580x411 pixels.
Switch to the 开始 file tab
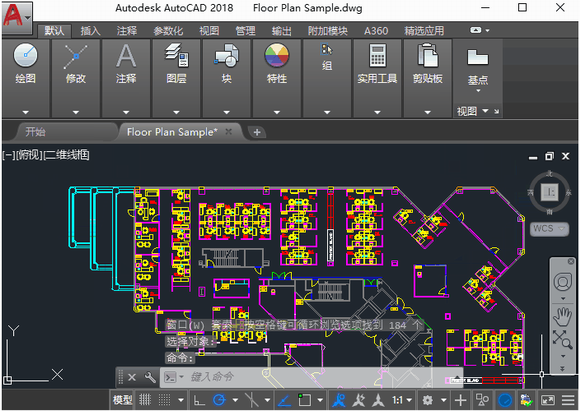36,132
